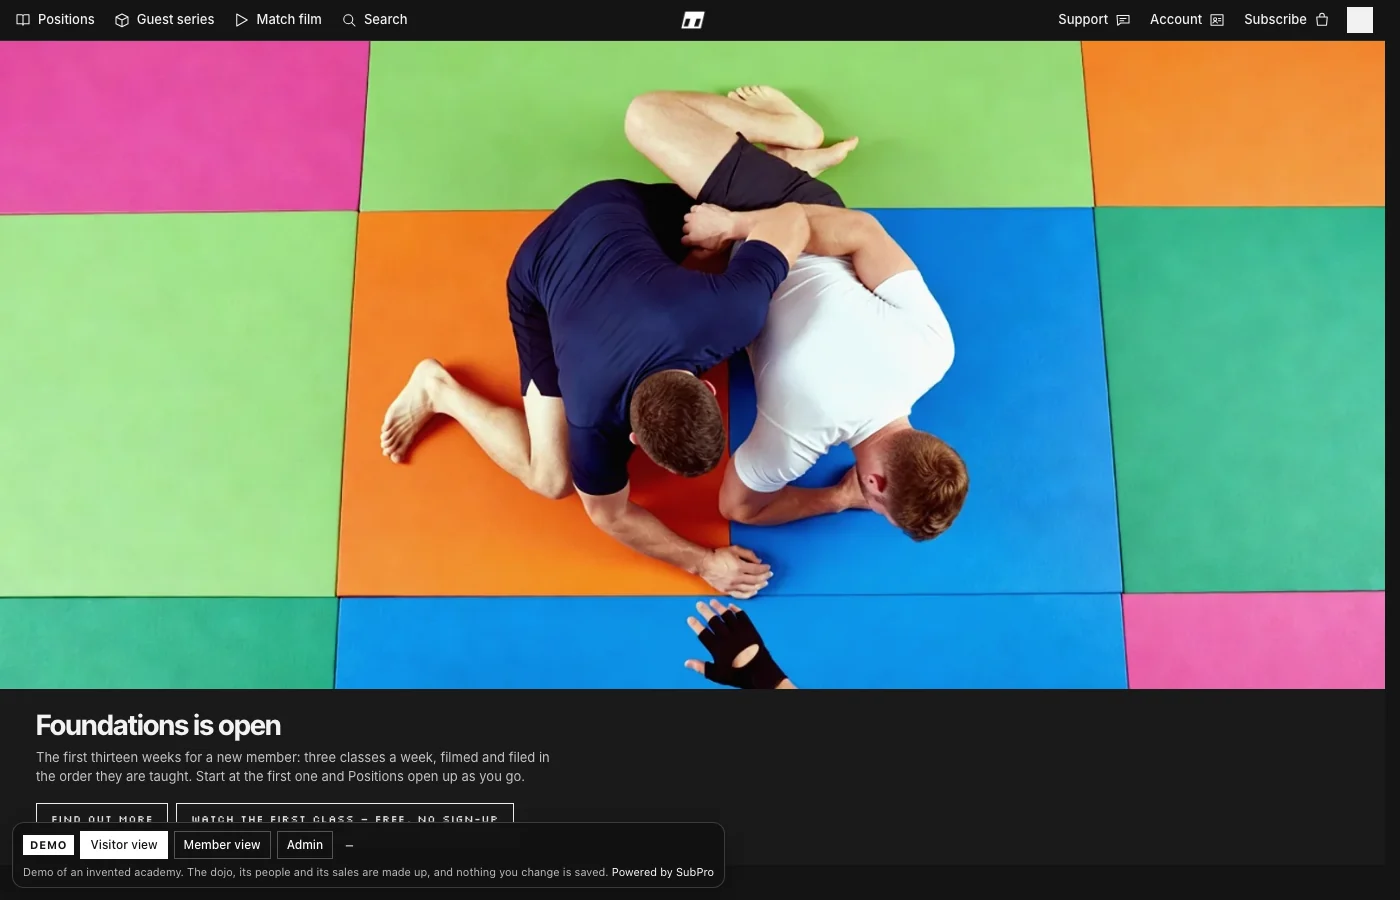This screenshot has height=900, width=1400.
Task: Switch to Member view
Action: tap(222, 845)
